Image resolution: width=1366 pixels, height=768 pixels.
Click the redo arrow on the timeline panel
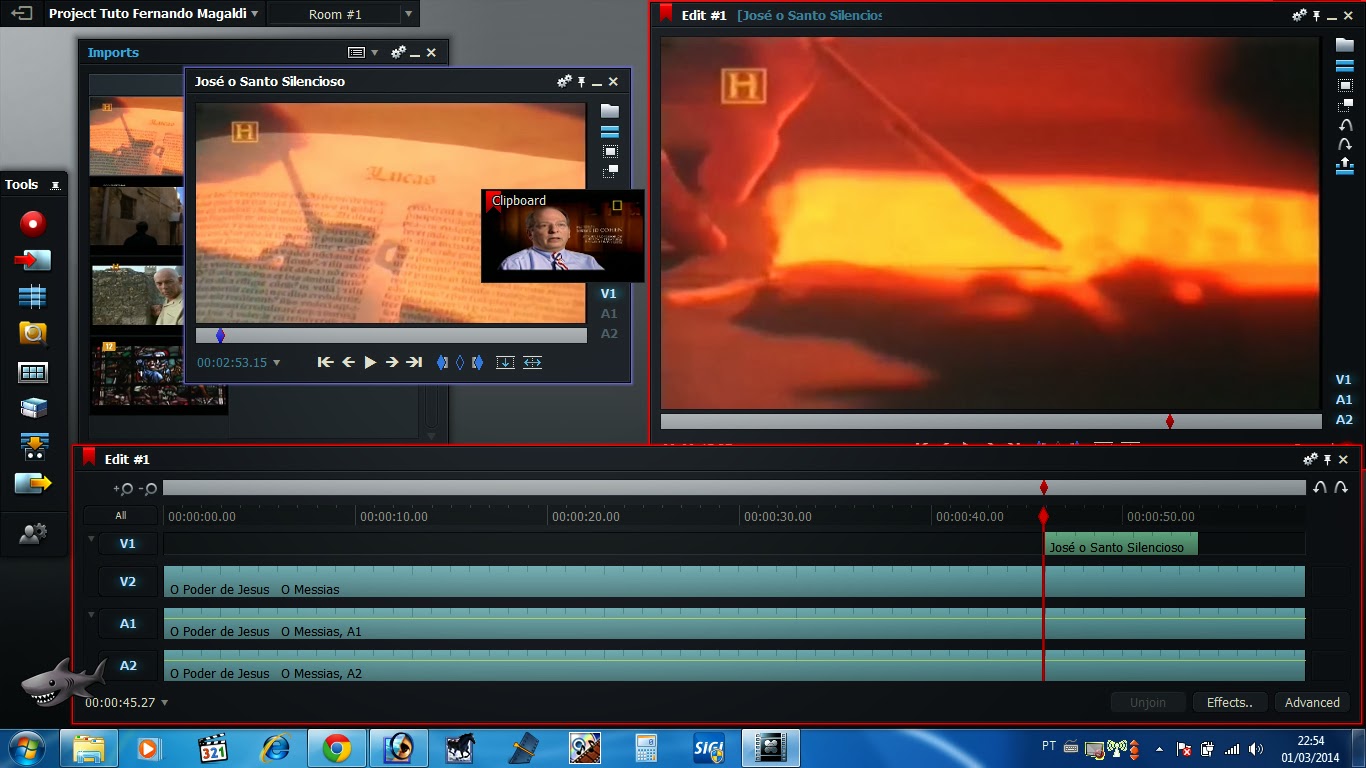click(1340, 488)
